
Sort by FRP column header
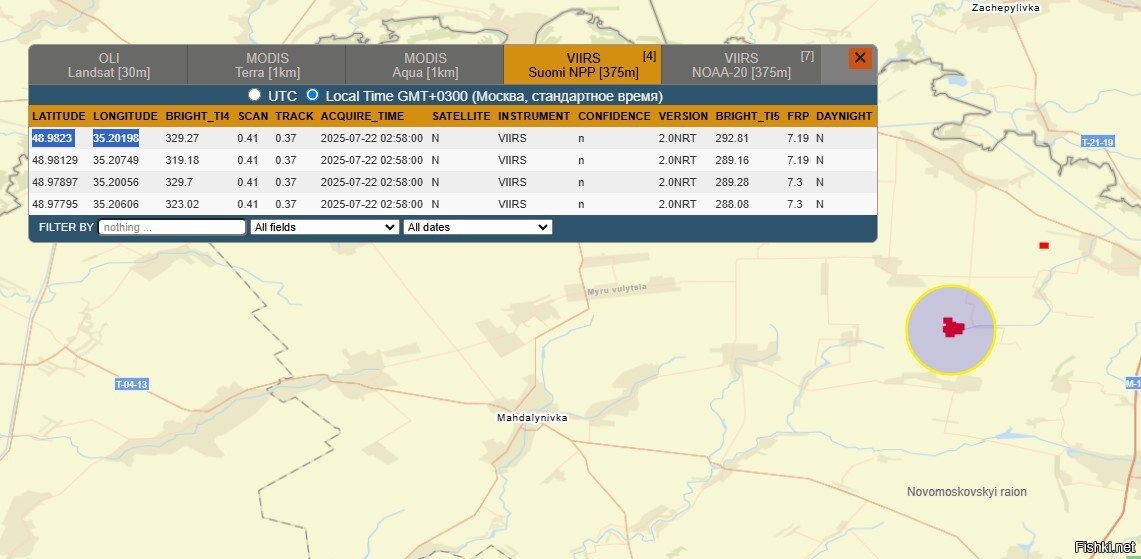tap(798, 116)
